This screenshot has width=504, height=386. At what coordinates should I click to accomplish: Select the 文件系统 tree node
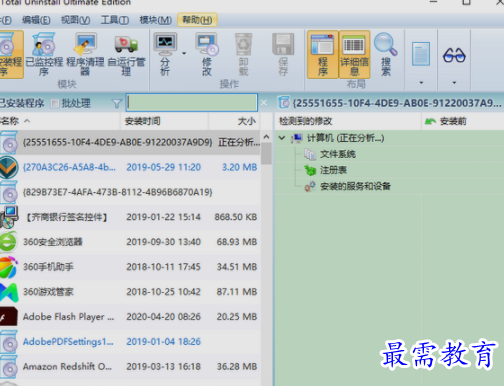(x=338, y=154)
